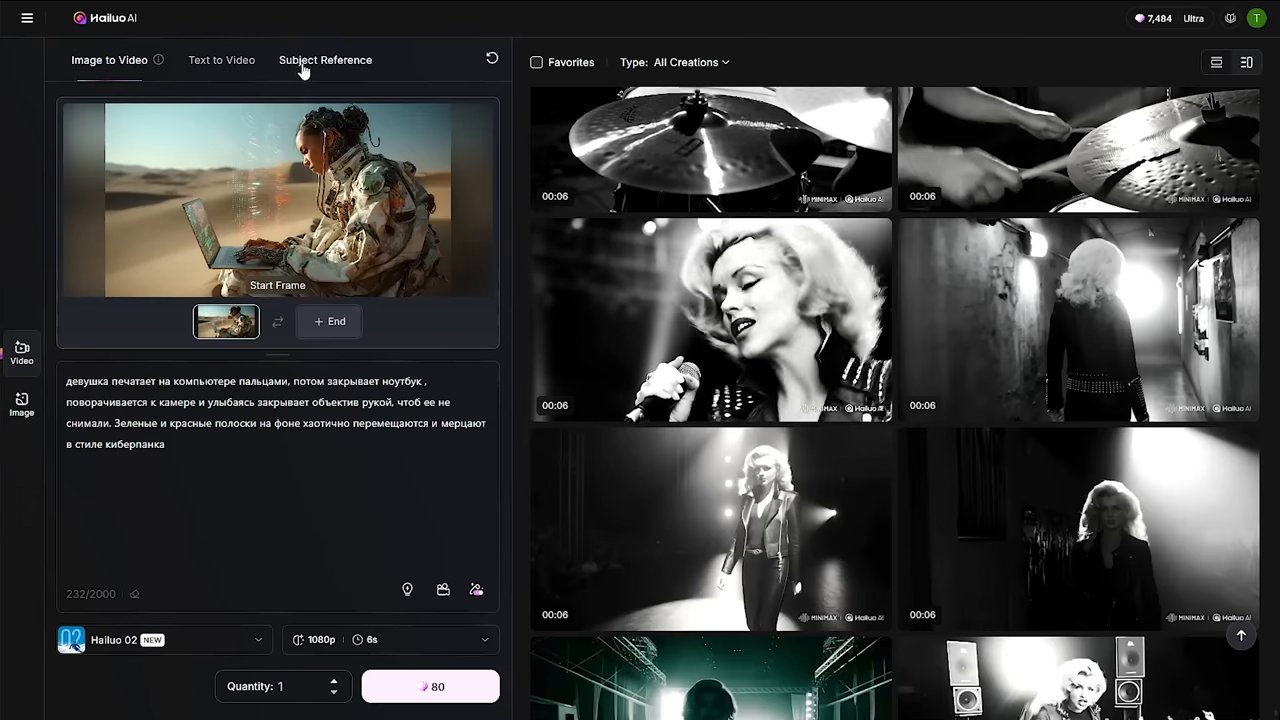
Task: Open the teal-tinted stage video thumbnail
Action: click(x=711, y=679)
